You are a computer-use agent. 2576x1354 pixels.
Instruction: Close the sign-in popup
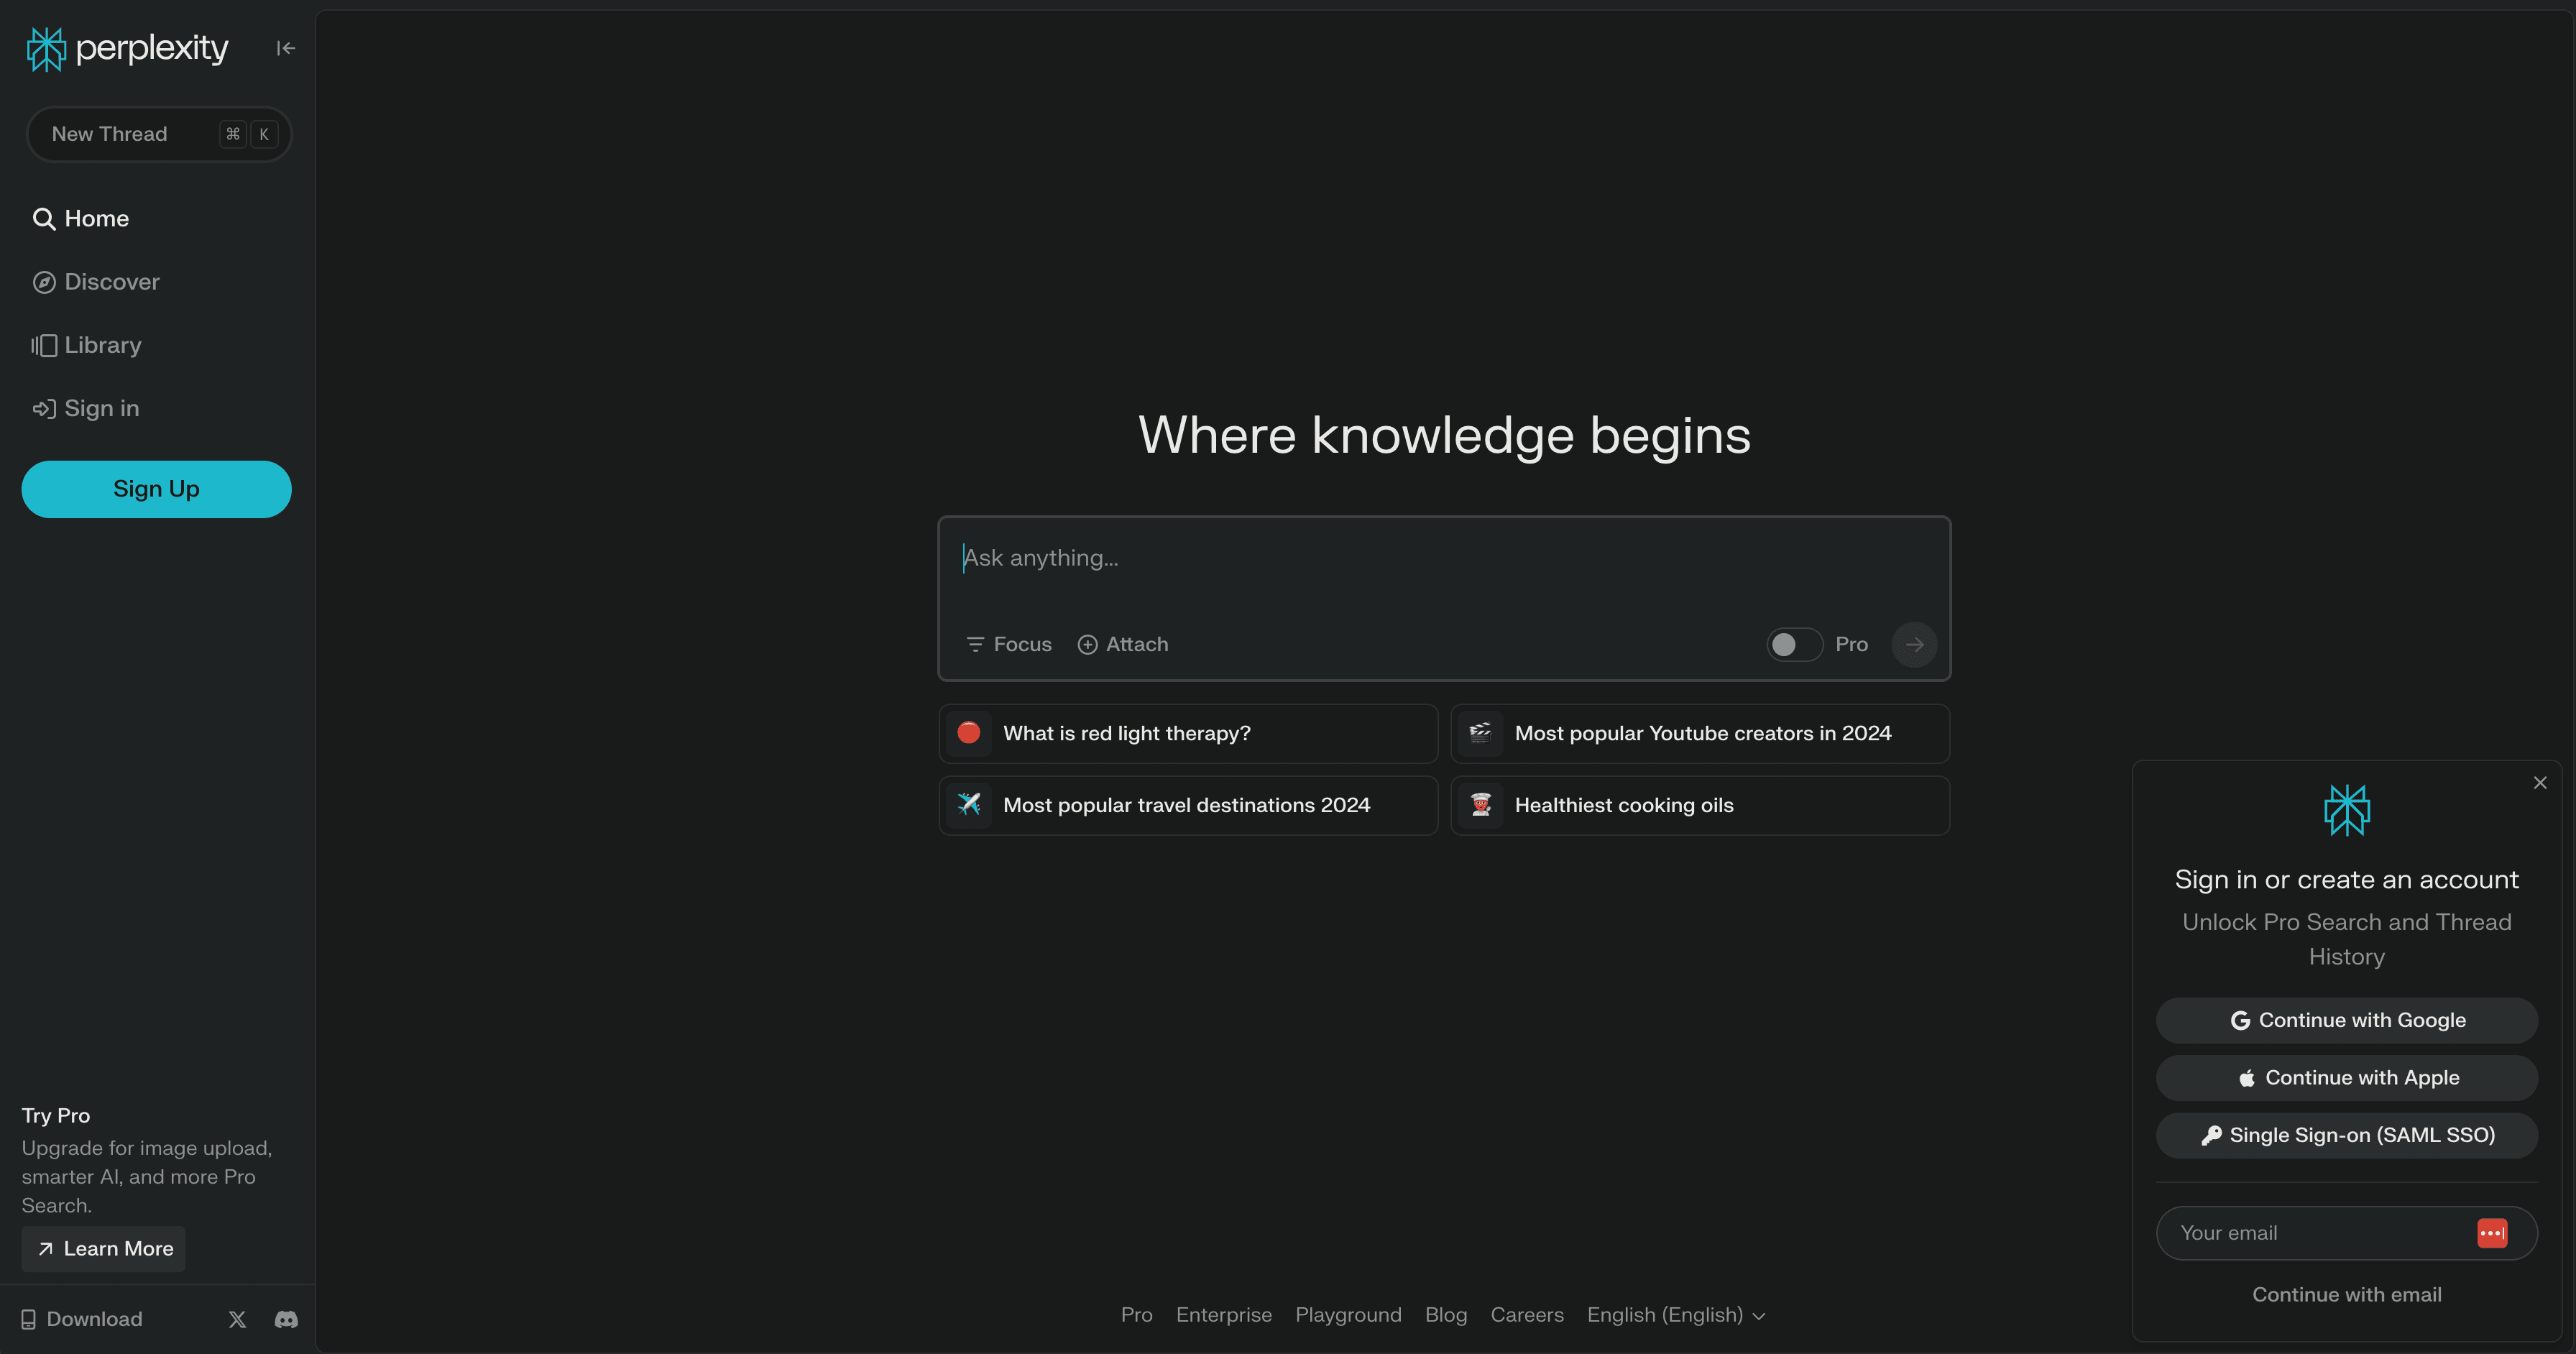(x=2540, y=783)
